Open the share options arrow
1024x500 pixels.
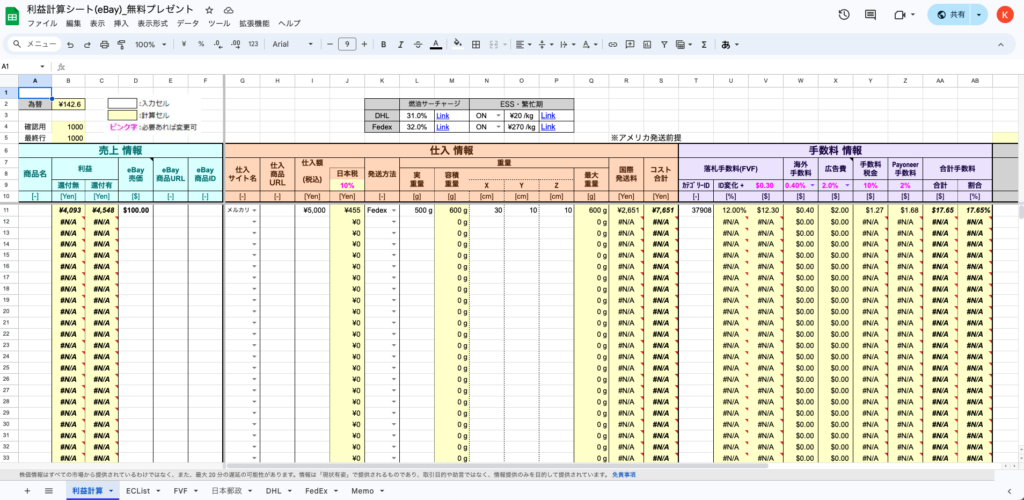(978, 14)
